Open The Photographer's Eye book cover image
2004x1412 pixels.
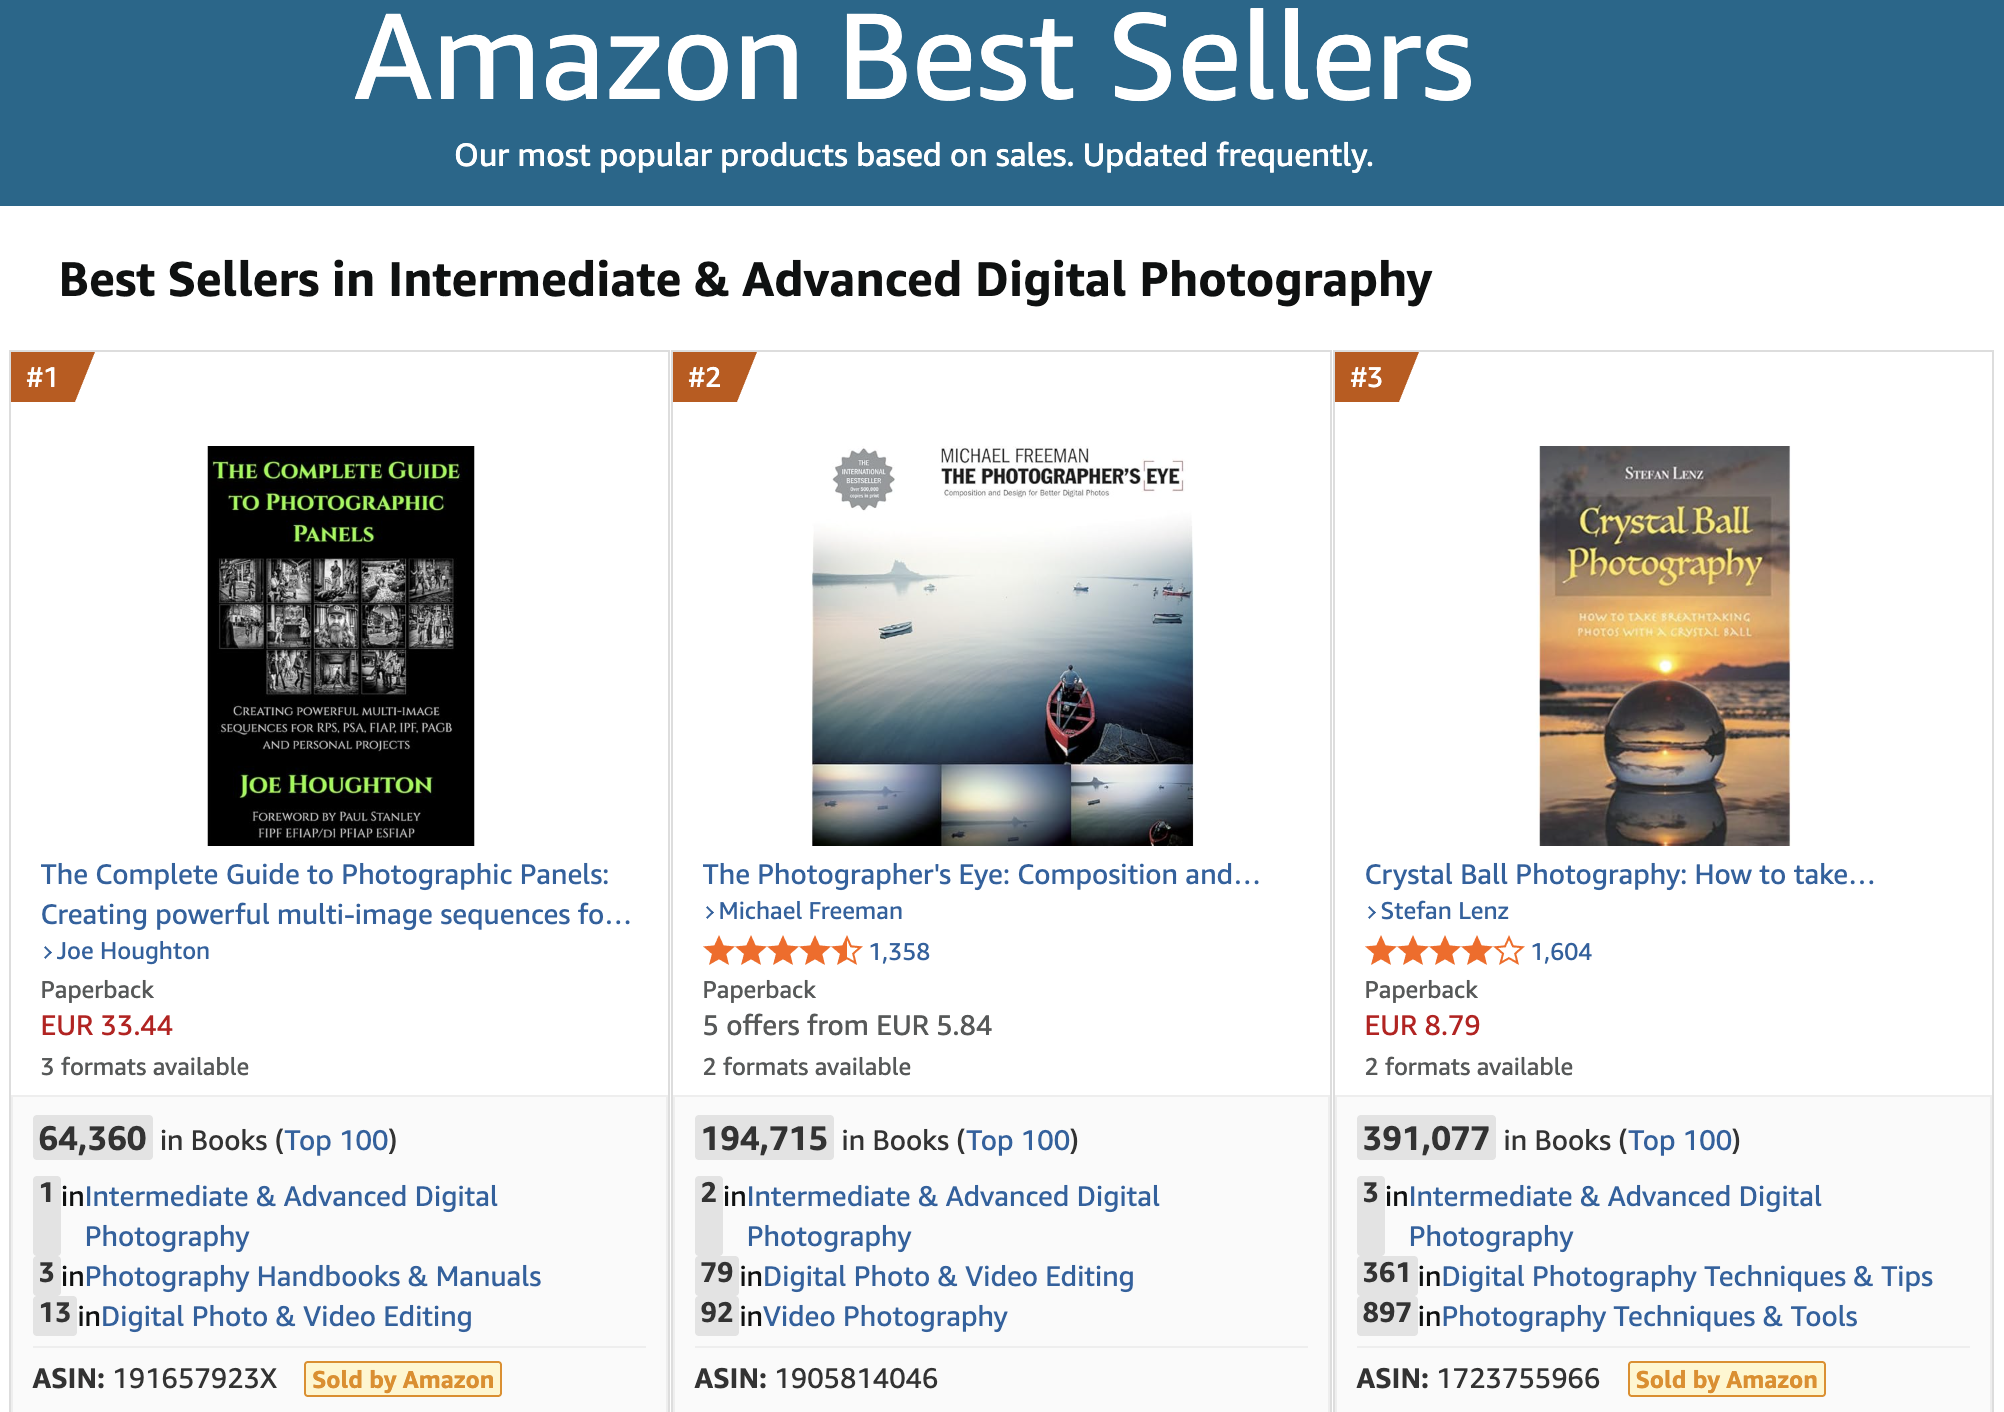(x=1002, y=645)
